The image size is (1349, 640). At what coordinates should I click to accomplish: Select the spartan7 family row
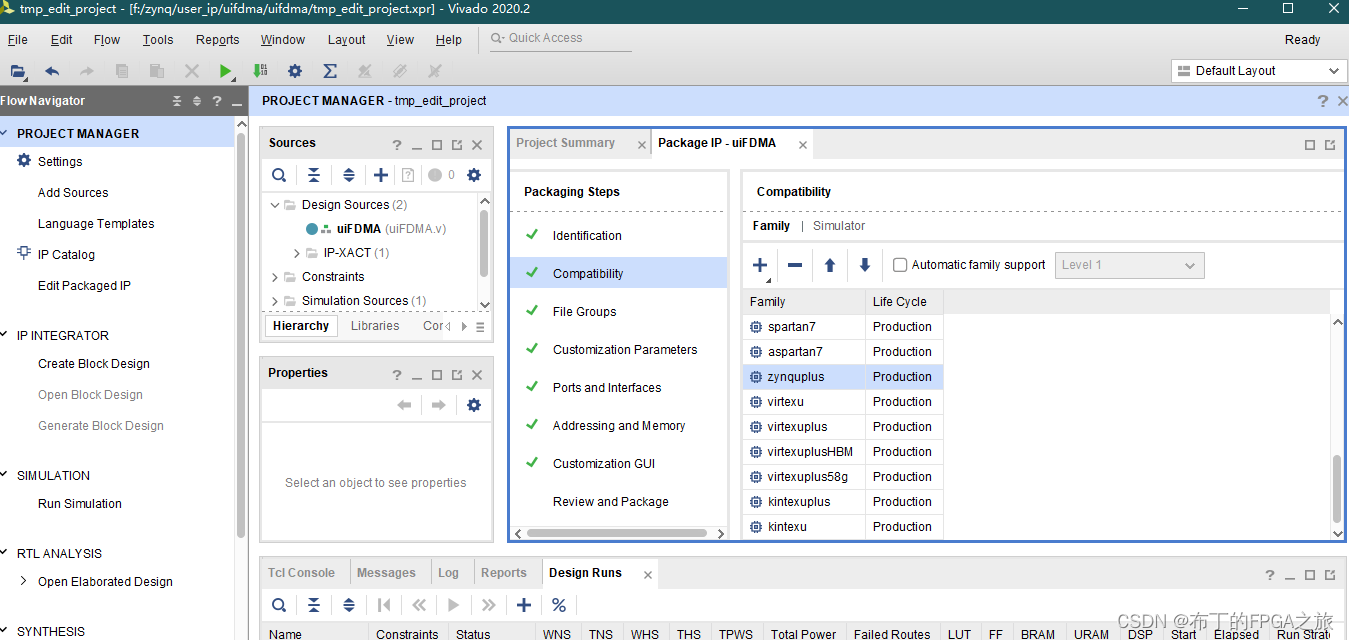click(x=843, y=327)
